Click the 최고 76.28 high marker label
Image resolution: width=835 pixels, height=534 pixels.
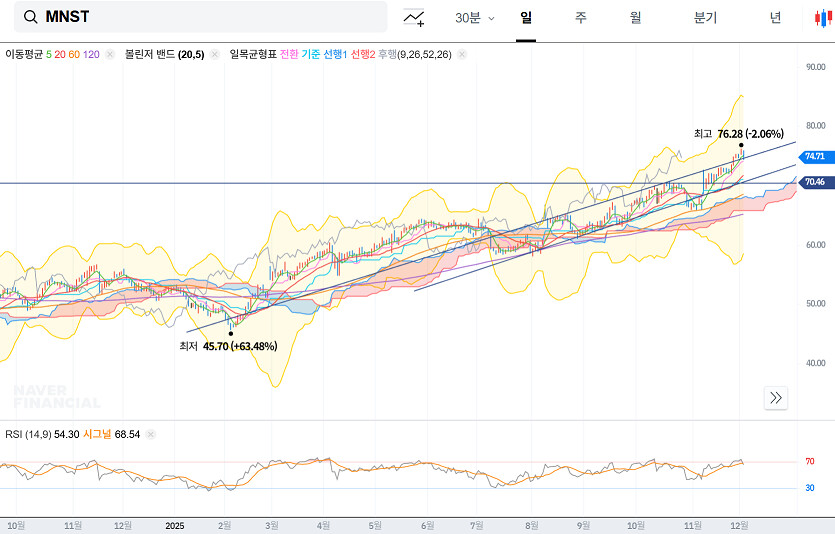pyautogui.click(x=739, y=134)
